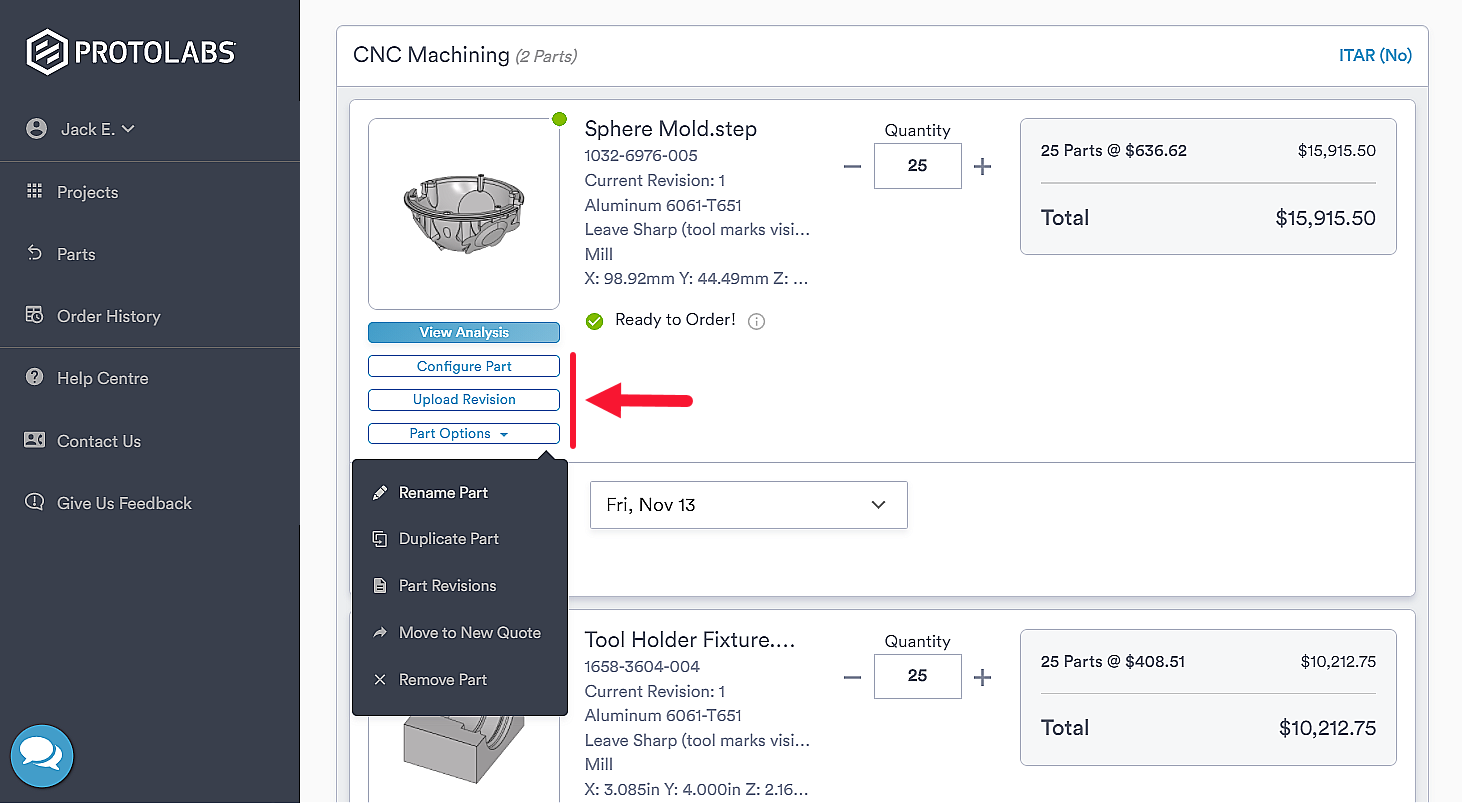
Task: Click the CNC Machining section heading
Action: (x=431, y=55)
